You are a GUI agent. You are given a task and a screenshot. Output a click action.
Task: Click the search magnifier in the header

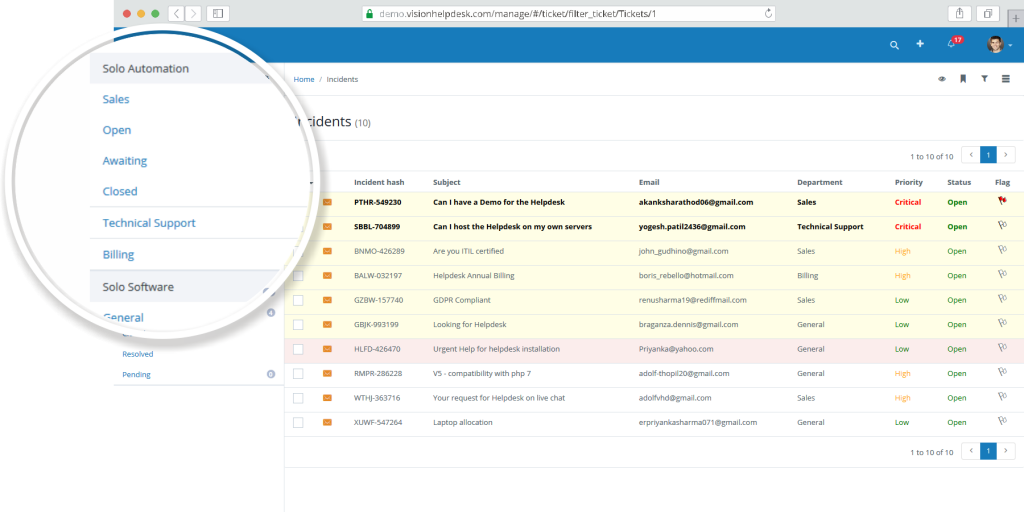(894, 45)
